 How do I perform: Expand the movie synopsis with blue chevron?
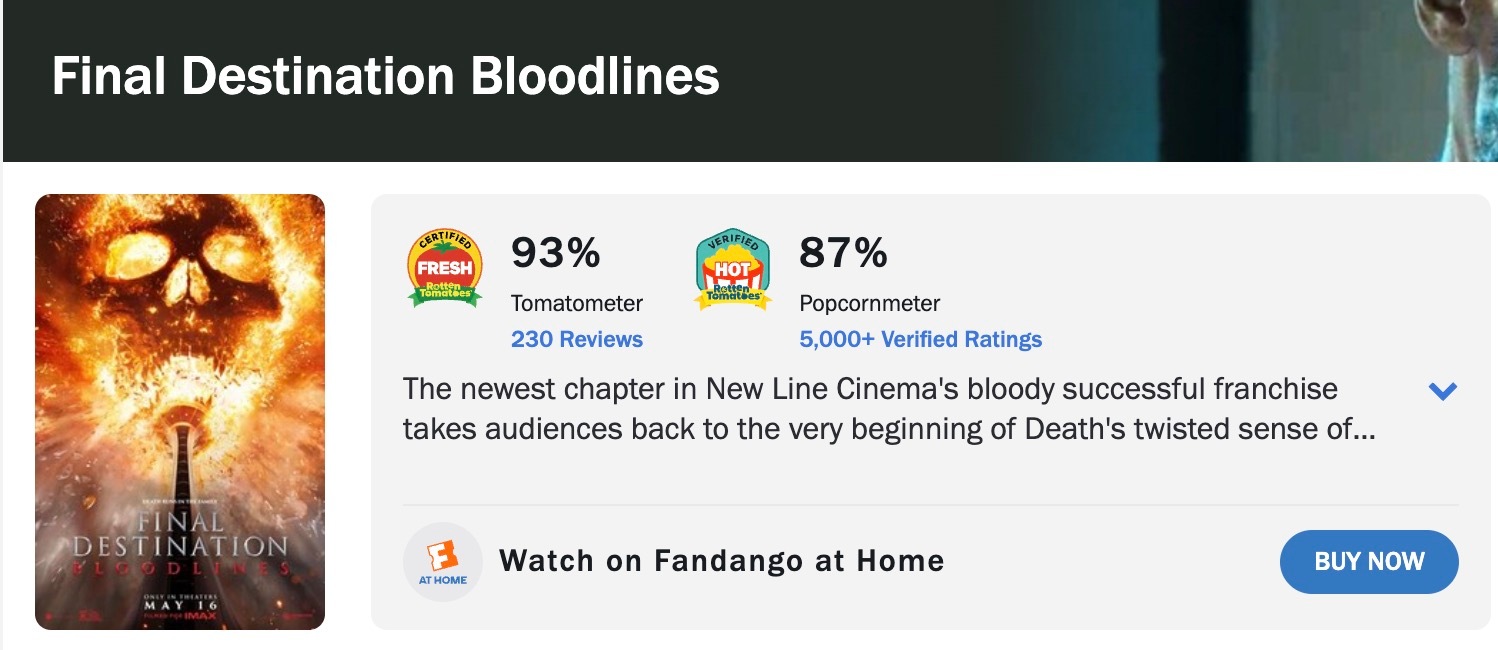pyautogui.click(x=1443, y=391)
